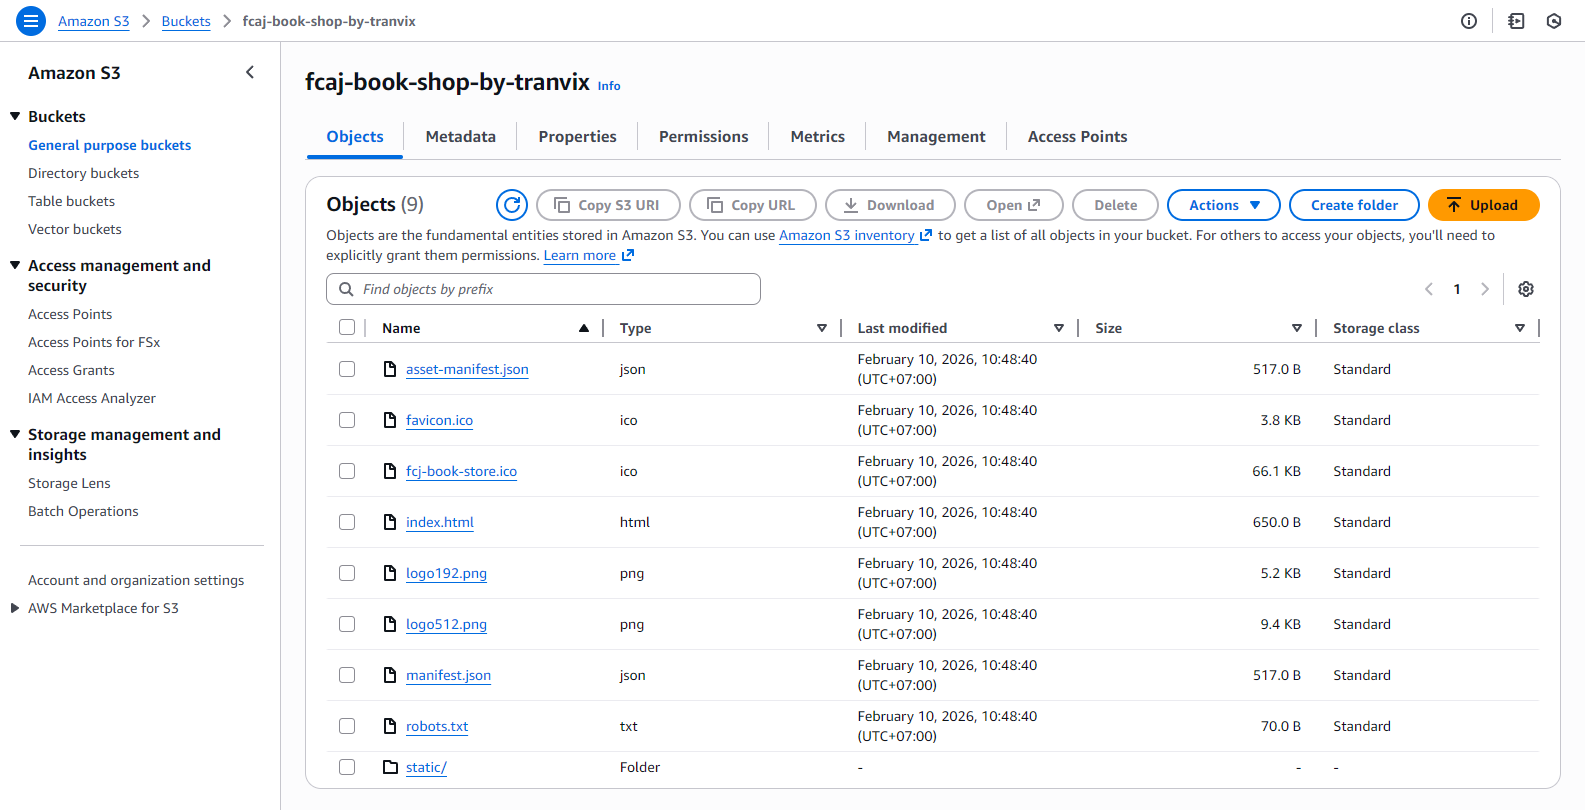1585x810 pixels.
Task: Collapse Access management and security section
Action: pos(15,265)
